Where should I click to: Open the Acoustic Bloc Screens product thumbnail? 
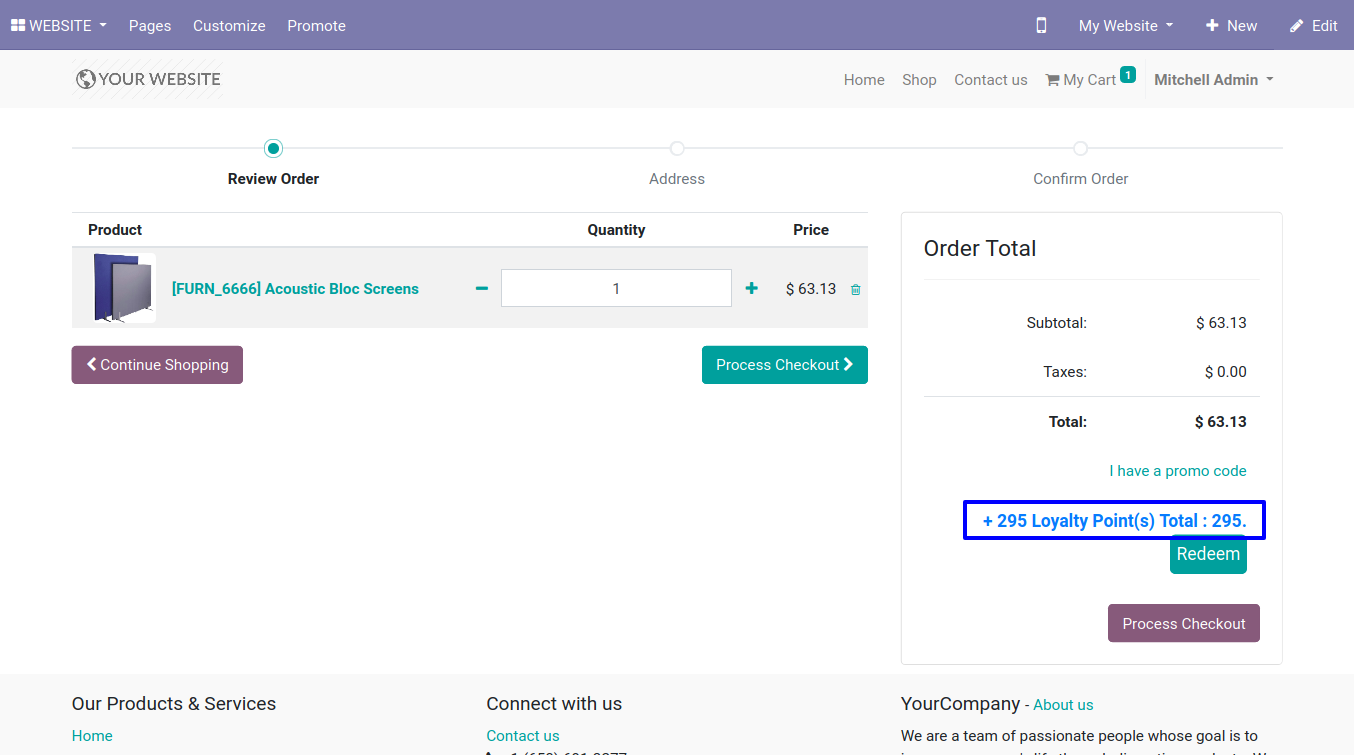(124, 288)
